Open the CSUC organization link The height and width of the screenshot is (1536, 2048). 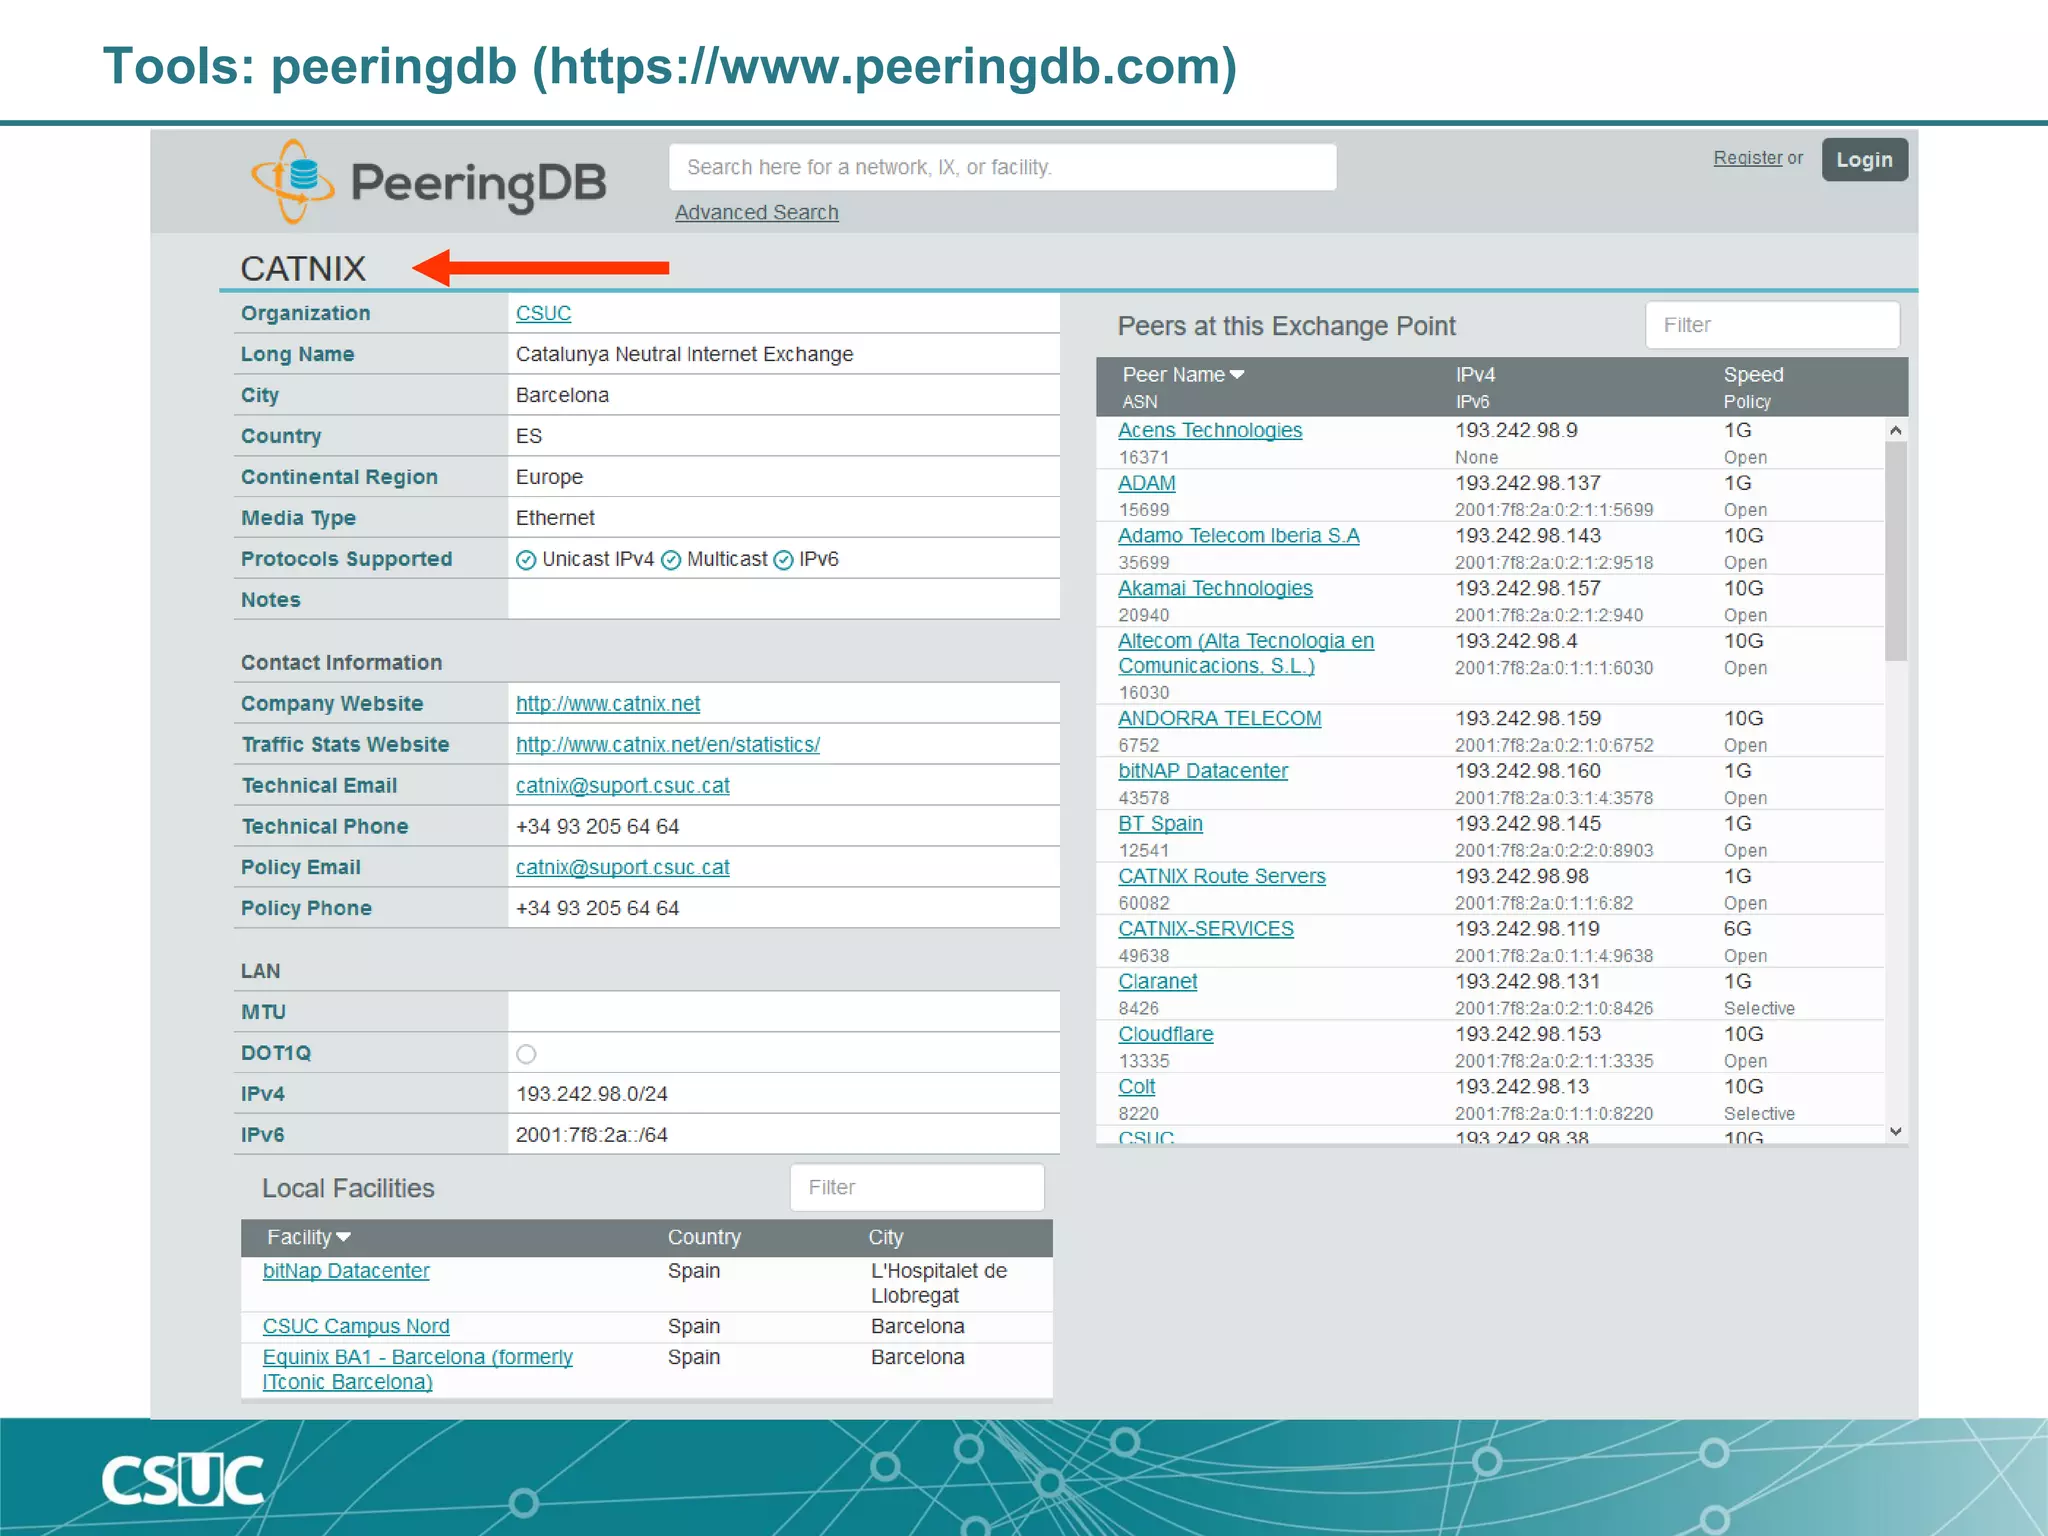point(543,313)
